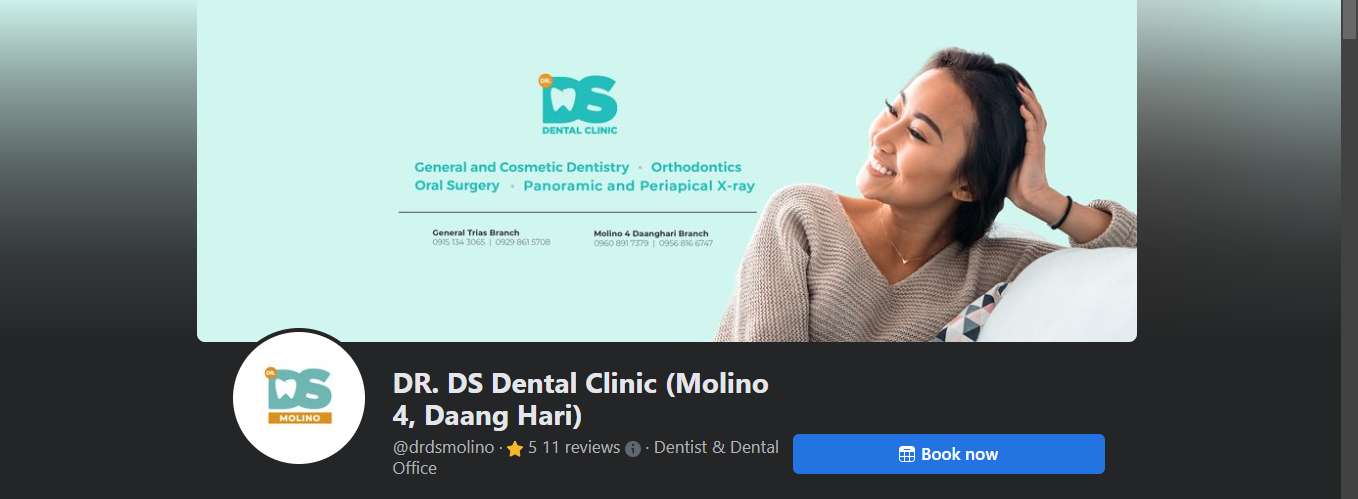This screenshot has height=499, width=1358.
Task: Click the General Trias Branch contact text
Action: coord(491,237)
